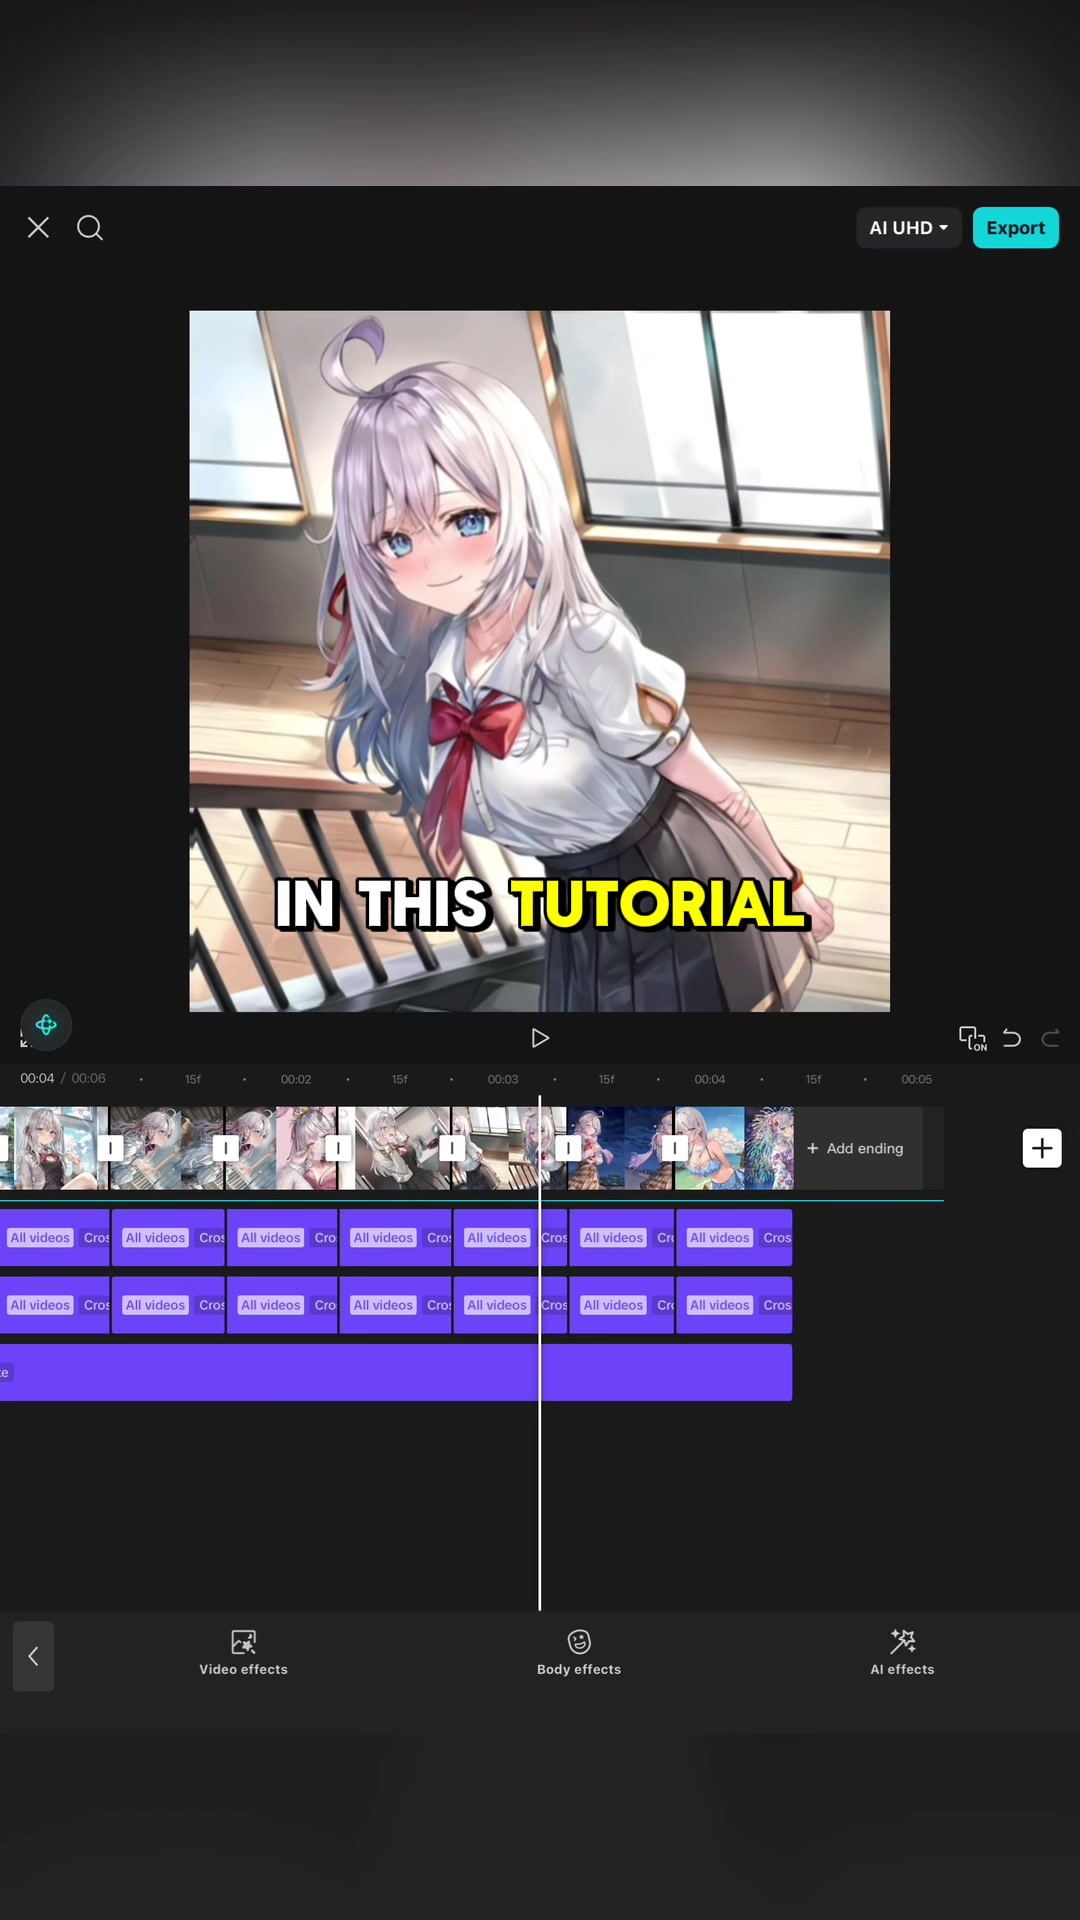
Task: Tap the main preview image
Action: 540,661
